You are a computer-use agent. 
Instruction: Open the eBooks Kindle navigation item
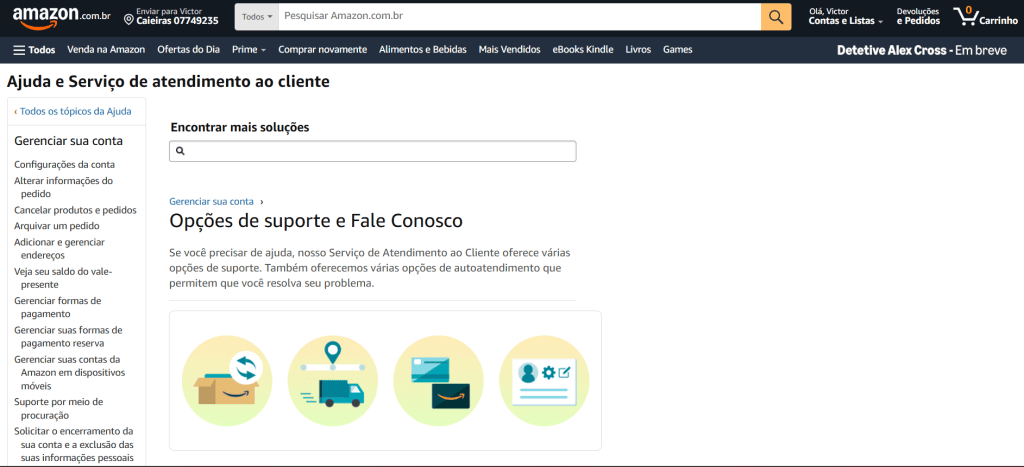[582, 49]
